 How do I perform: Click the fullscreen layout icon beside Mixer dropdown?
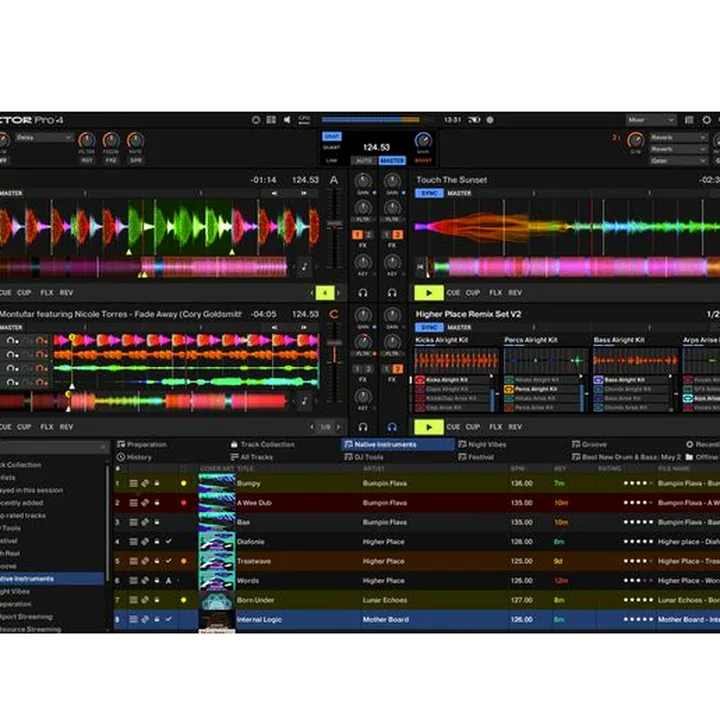(x=689, y=120)
